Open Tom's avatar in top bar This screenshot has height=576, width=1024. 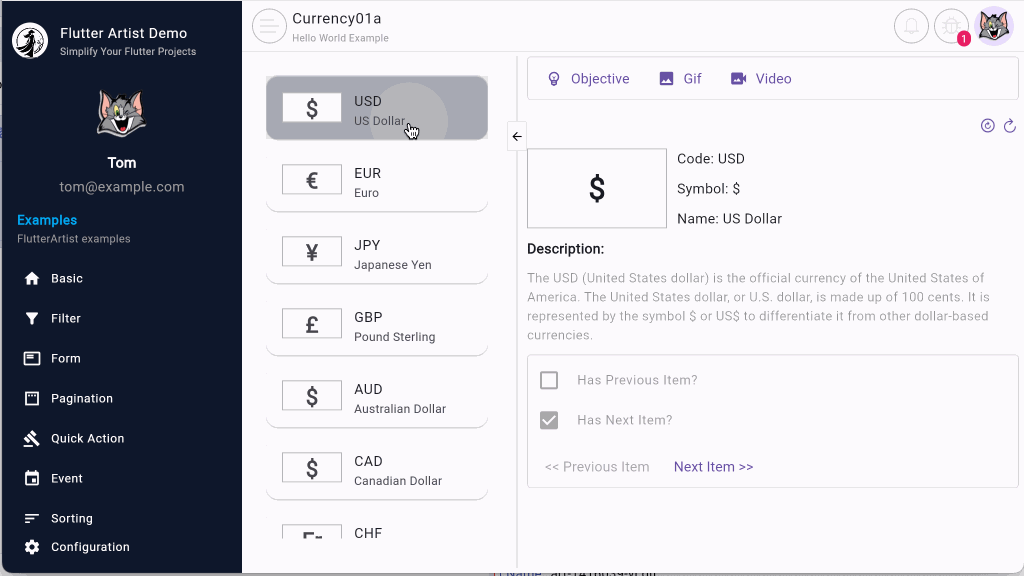click(994, 26)
